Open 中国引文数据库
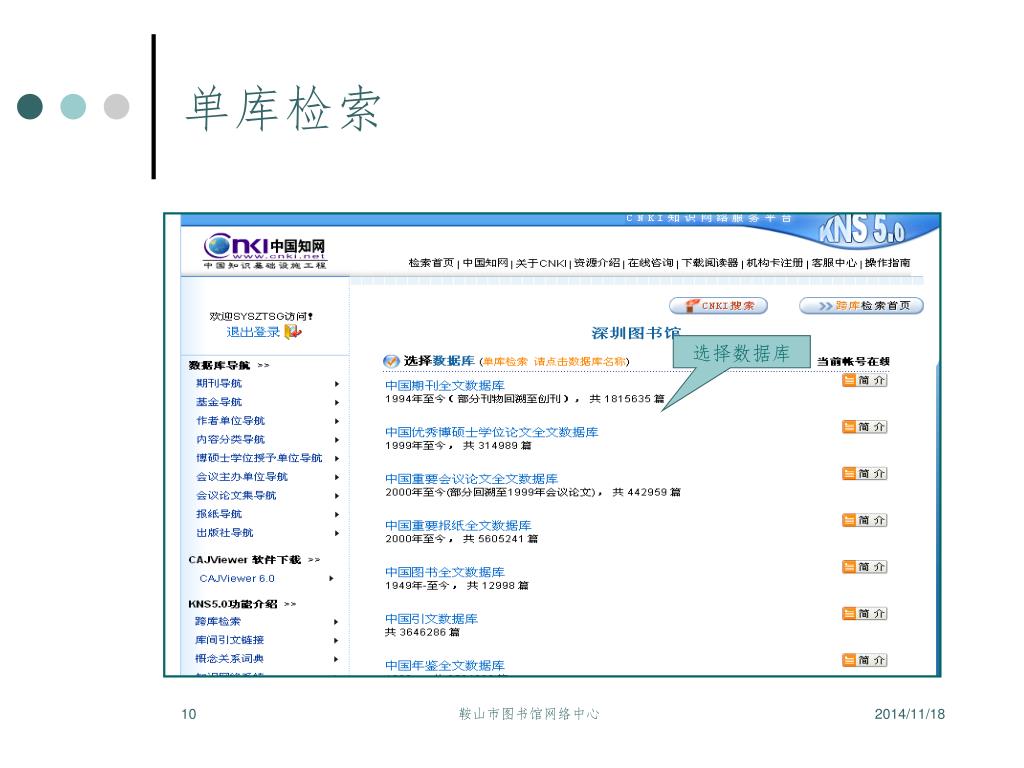Screen dimensions: 1024x768 pos(431,618)
